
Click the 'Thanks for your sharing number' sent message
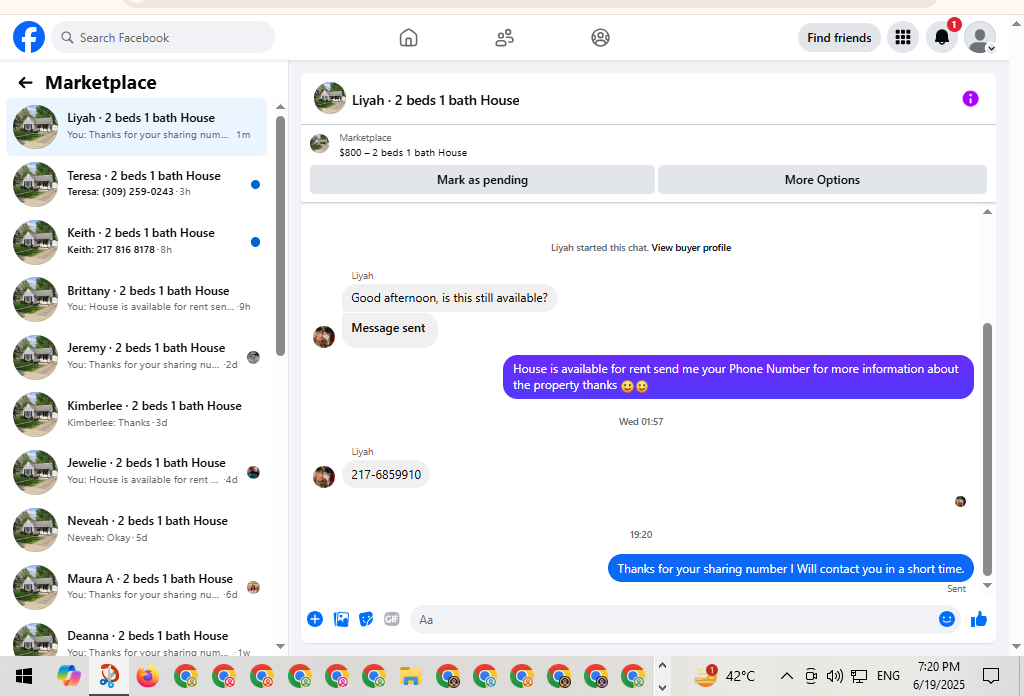tap(790, 569)
